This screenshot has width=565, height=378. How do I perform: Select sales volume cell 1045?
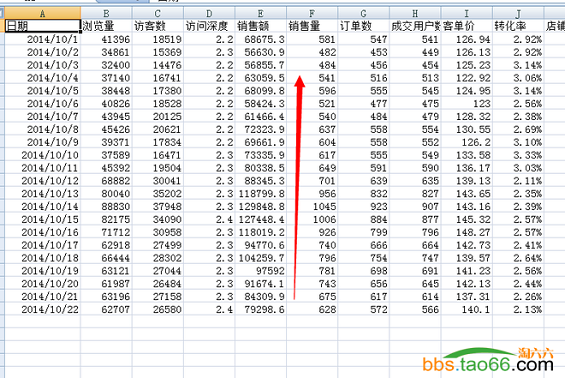click(312, 206)
